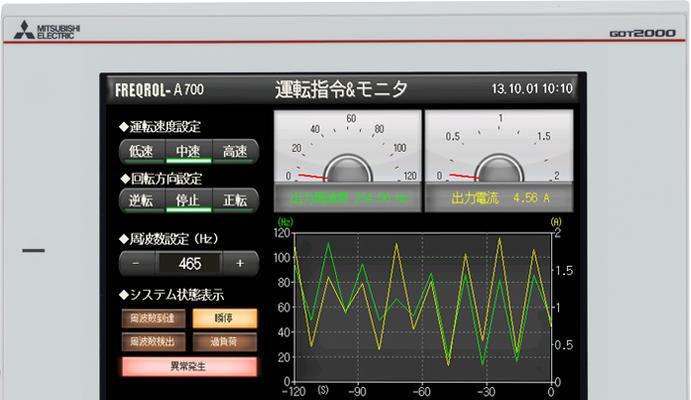Tap the (Hz) axis unit label on graph
This screenshot has height=400, width=691.
tap(286, 222)
